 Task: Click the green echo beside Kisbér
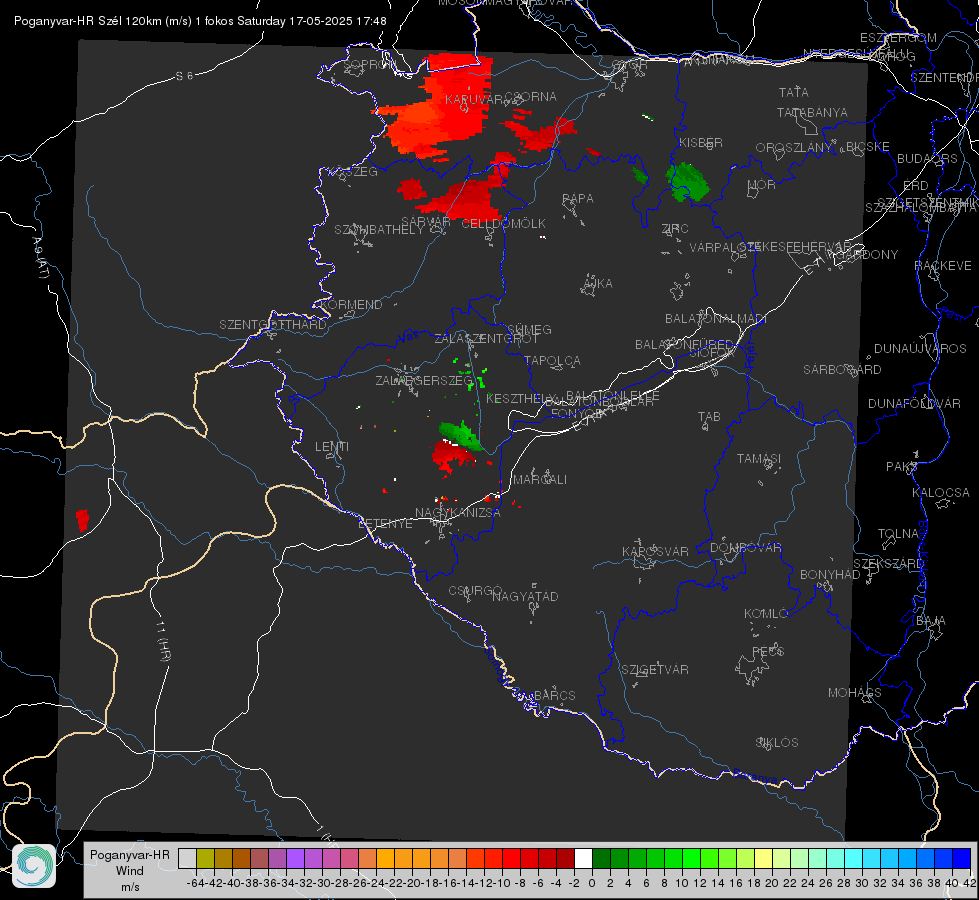tap(687, 182)
